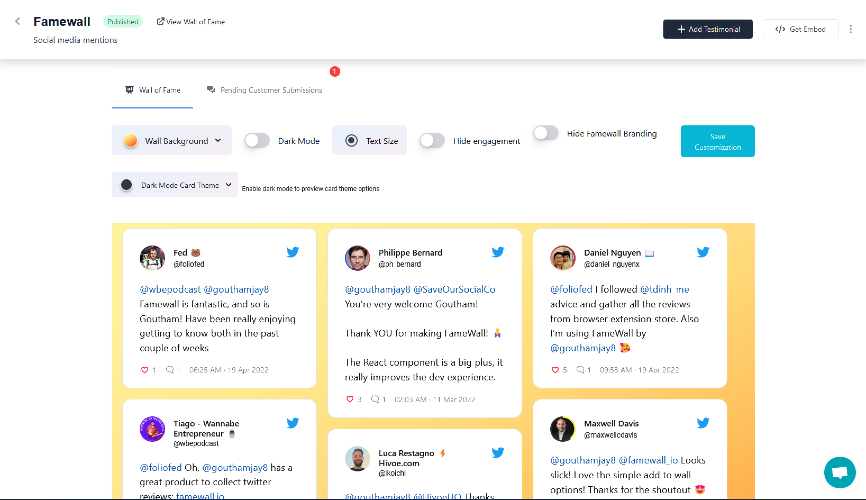Screen dimensions: 866x500
Task: Click the @maxwellcdavis handle
Action: pyautogui.click(x=610, y=435)
